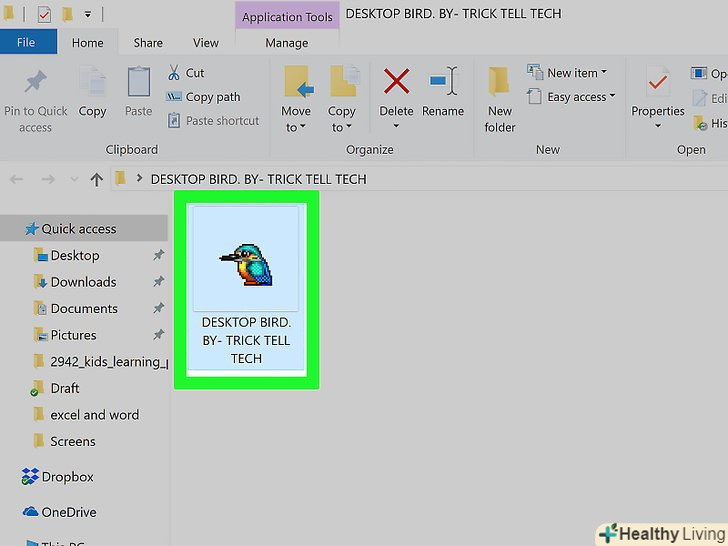The image size is (728, 546).
Task: Click the Paste clipboard icon
Action: [138, 82]
